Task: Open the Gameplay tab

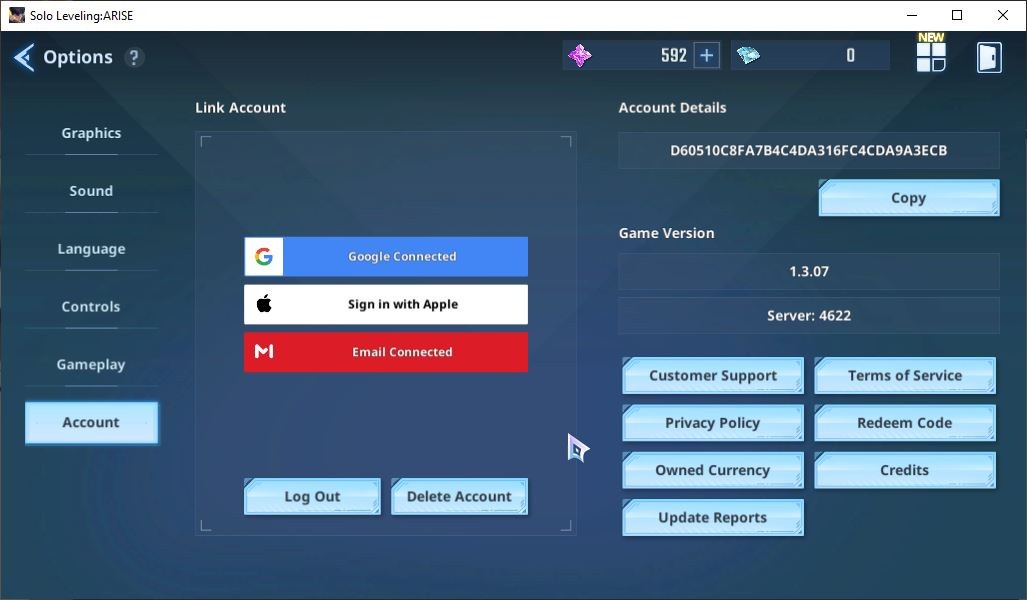Action: [91, 364]
